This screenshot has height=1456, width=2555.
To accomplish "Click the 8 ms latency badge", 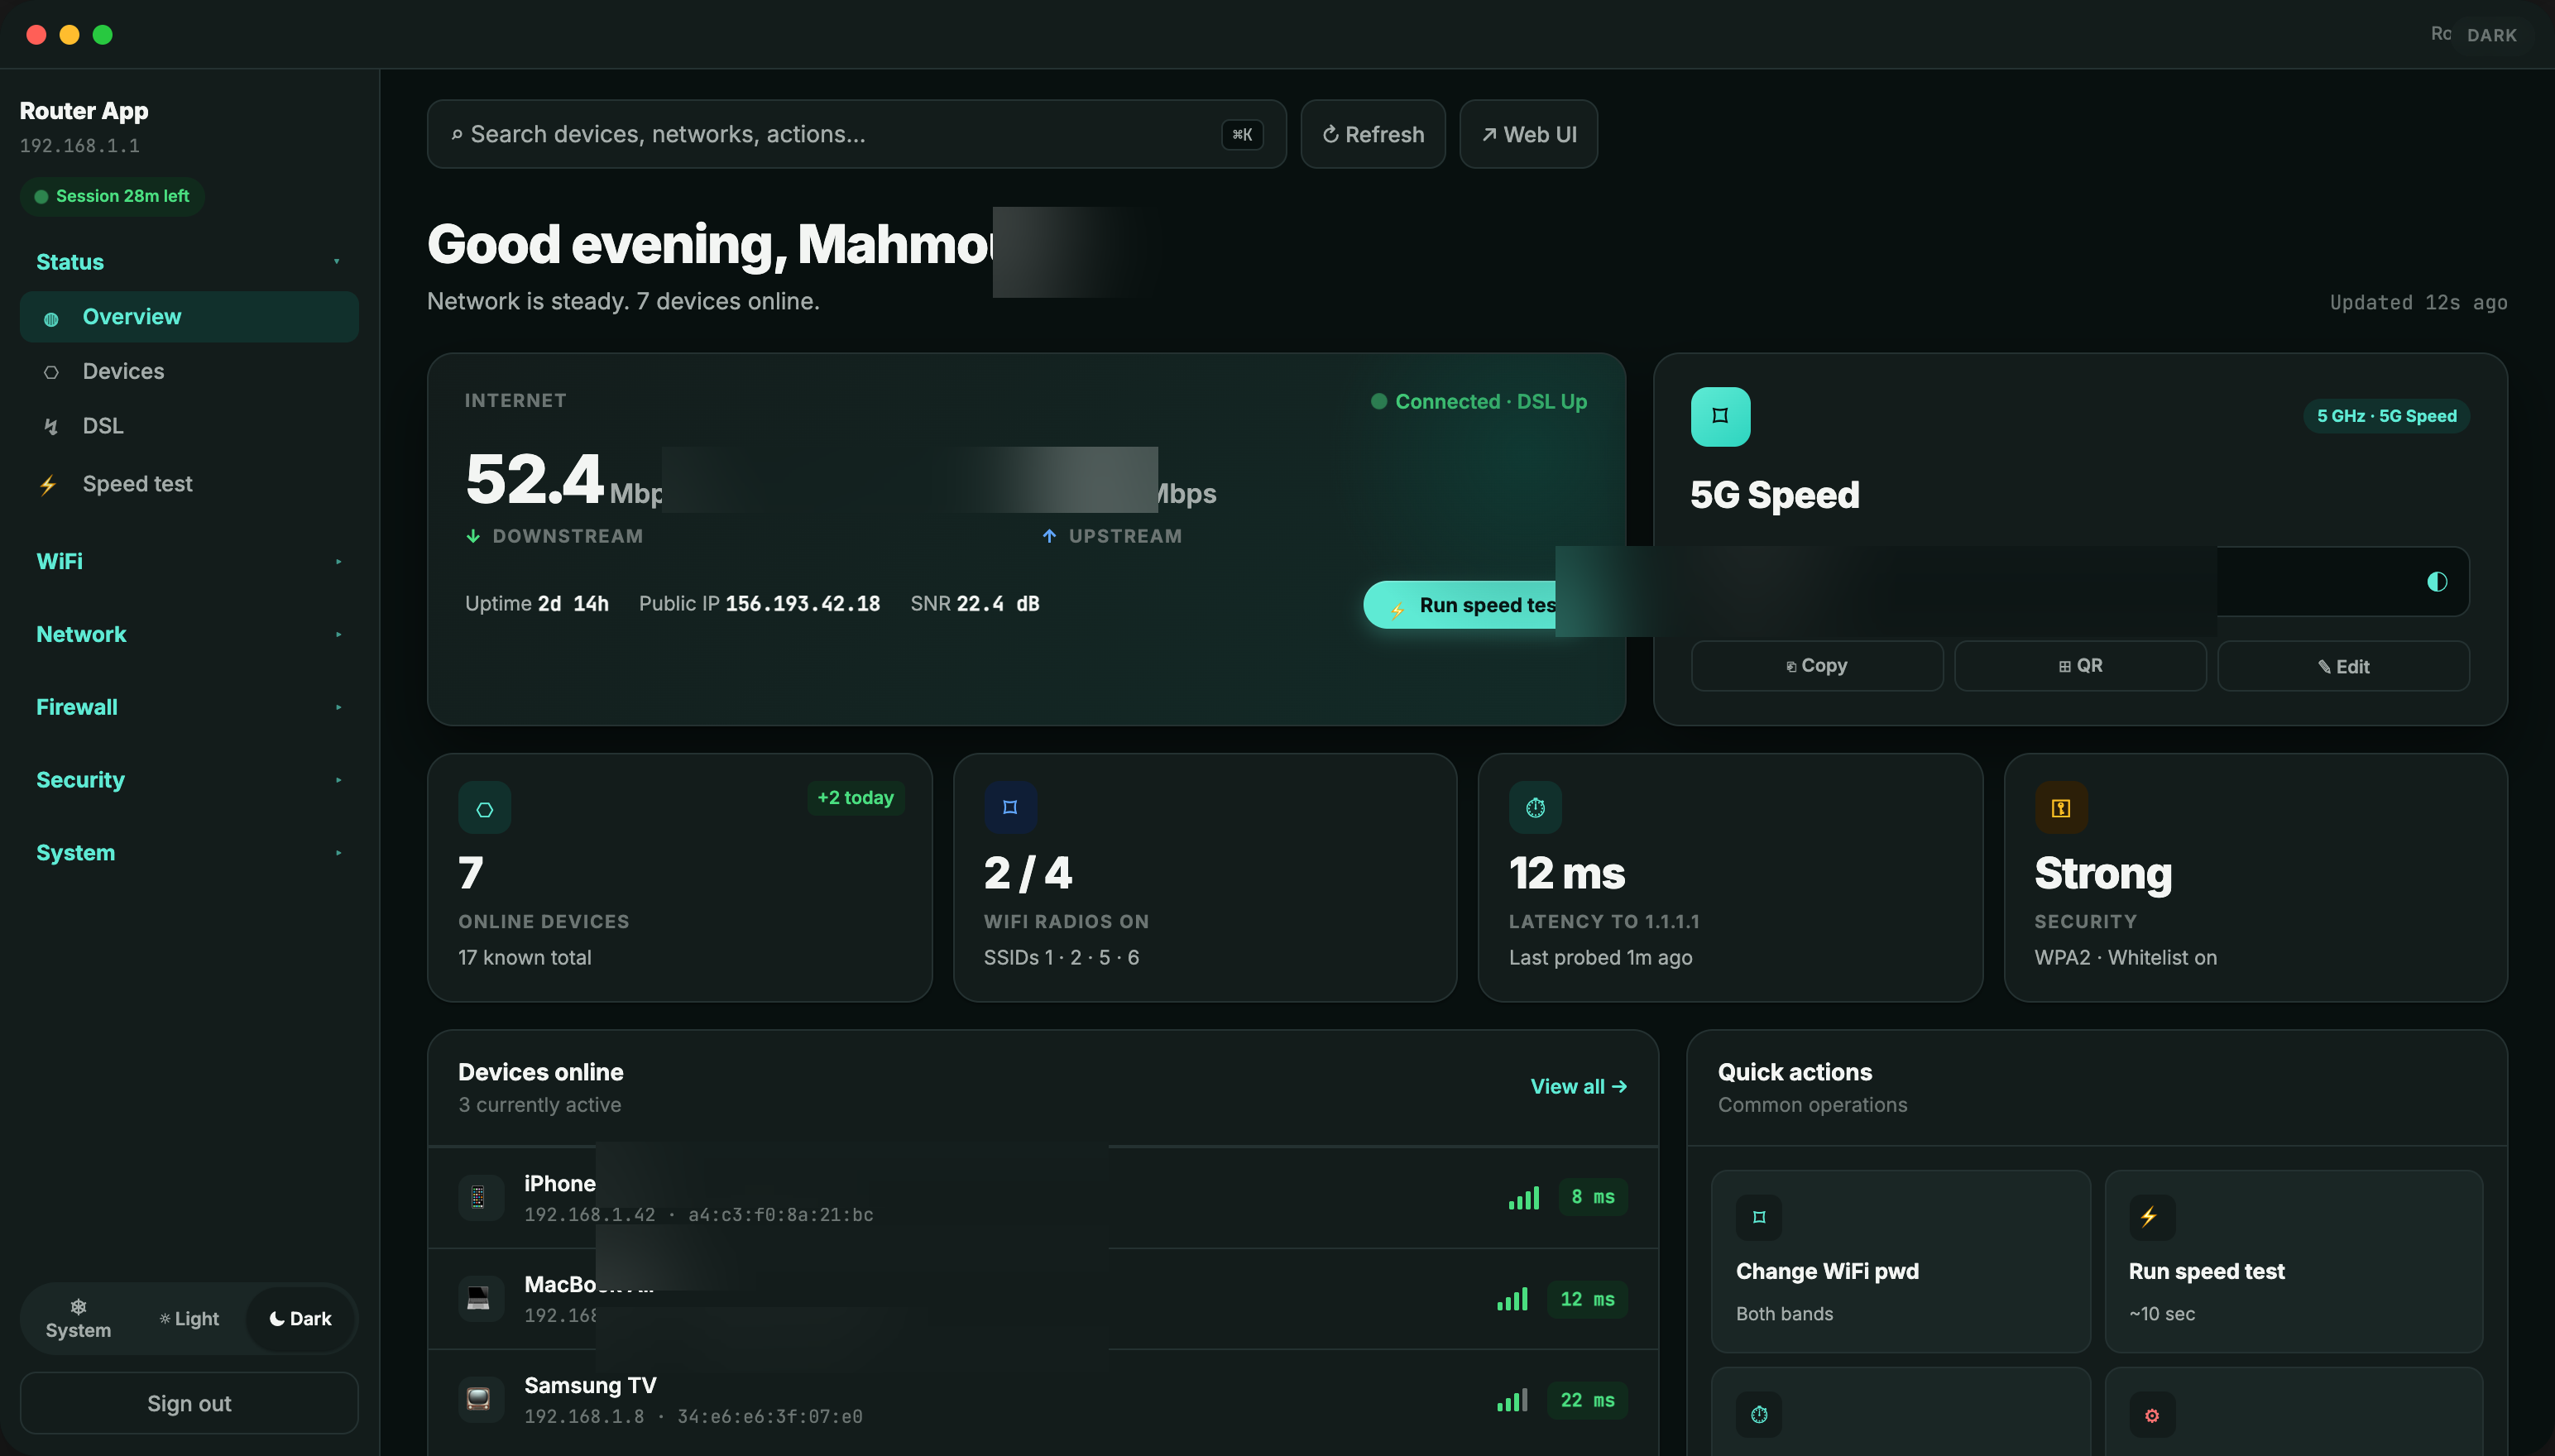I will pyautogui.click(x=1593, y=1198).
